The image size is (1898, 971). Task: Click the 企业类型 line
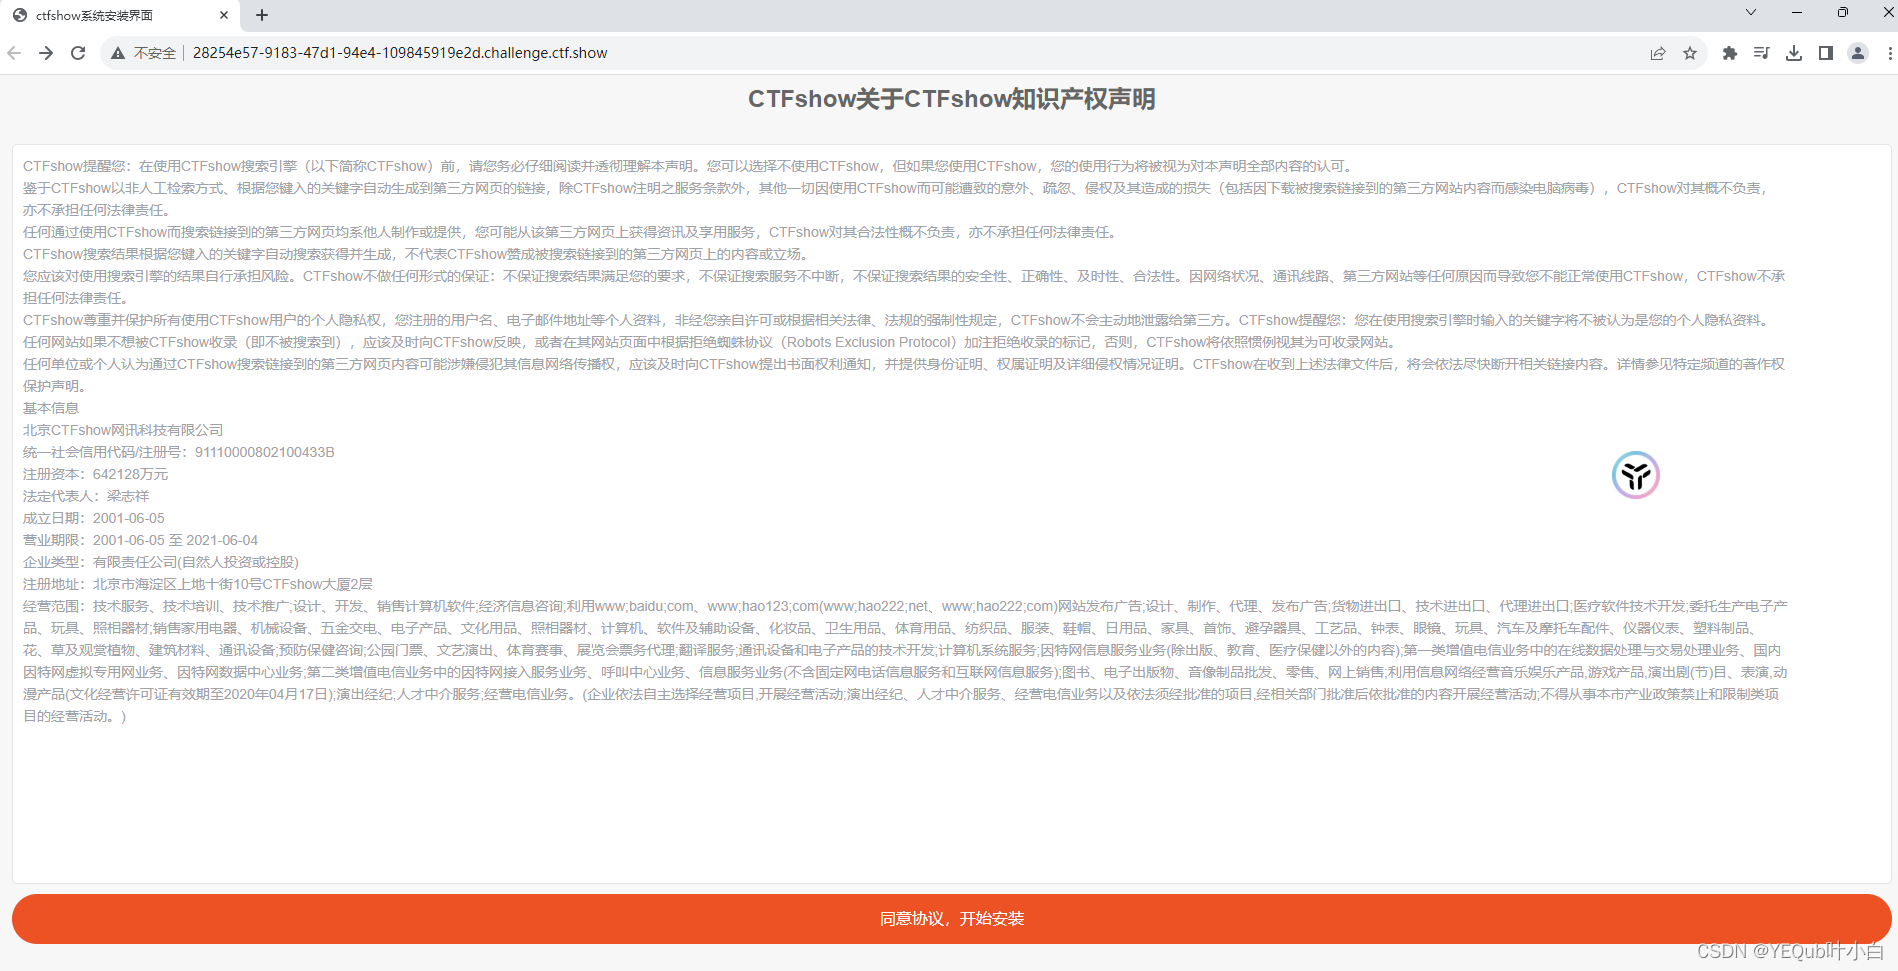click(x=161, y=562)
